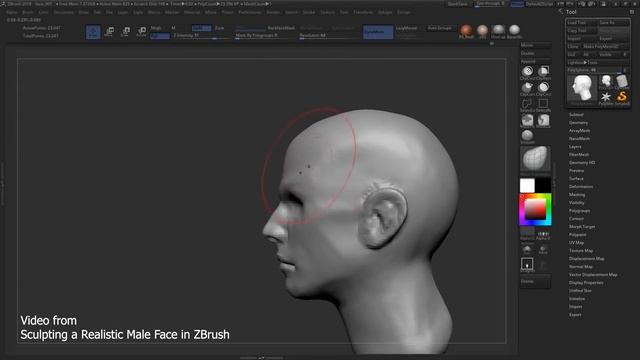Toggle Auto Groups option
This screenshot has width=640, height=360.
(x=440, y=28)
